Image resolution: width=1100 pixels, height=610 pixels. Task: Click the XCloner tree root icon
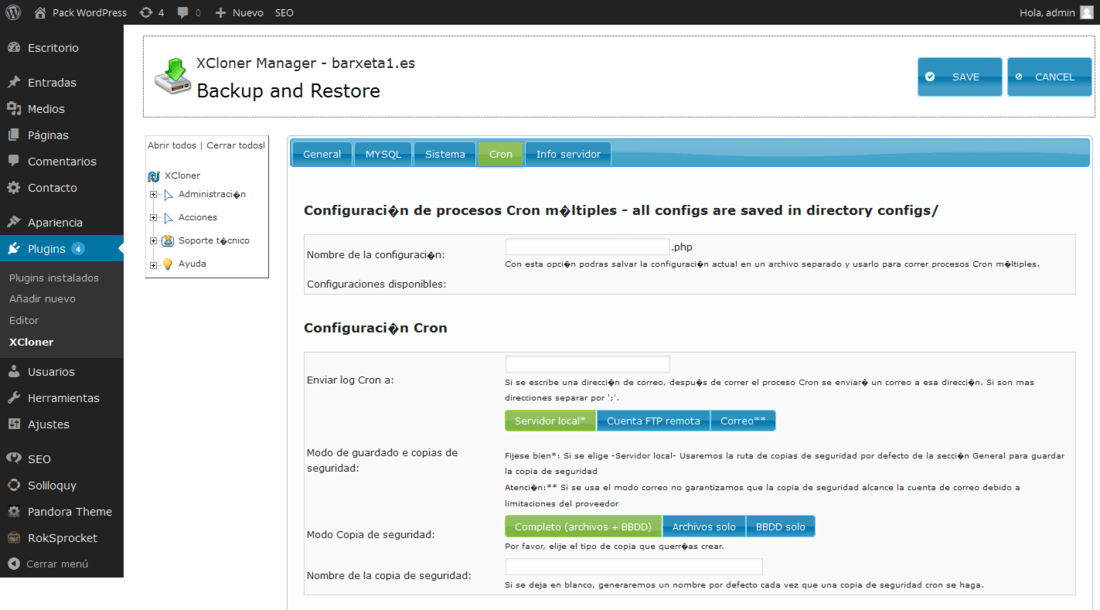(154, 176)
